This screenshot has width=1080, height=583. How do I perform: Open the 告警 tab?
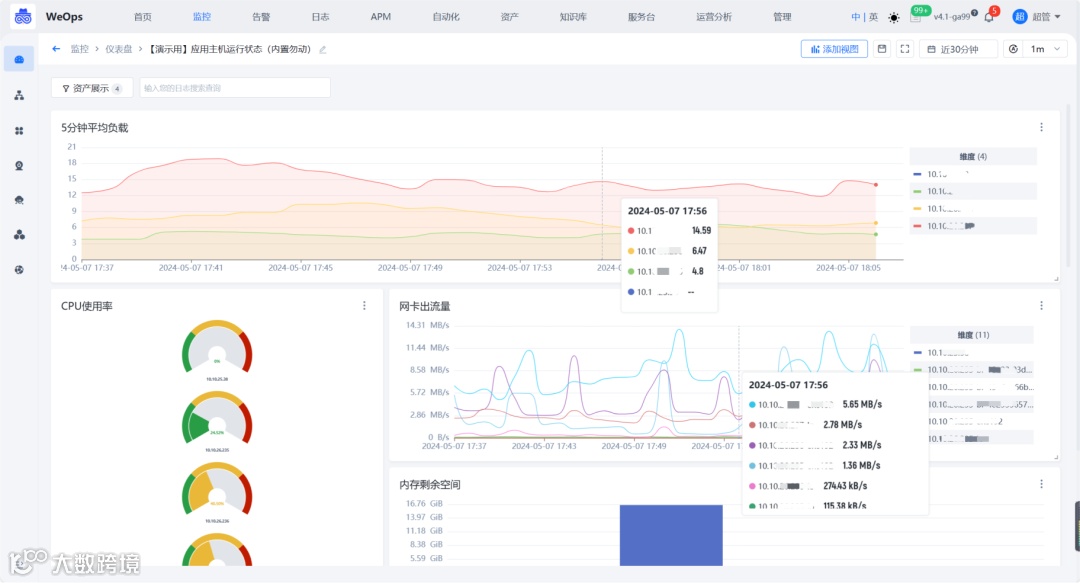[x=261, y=17]
